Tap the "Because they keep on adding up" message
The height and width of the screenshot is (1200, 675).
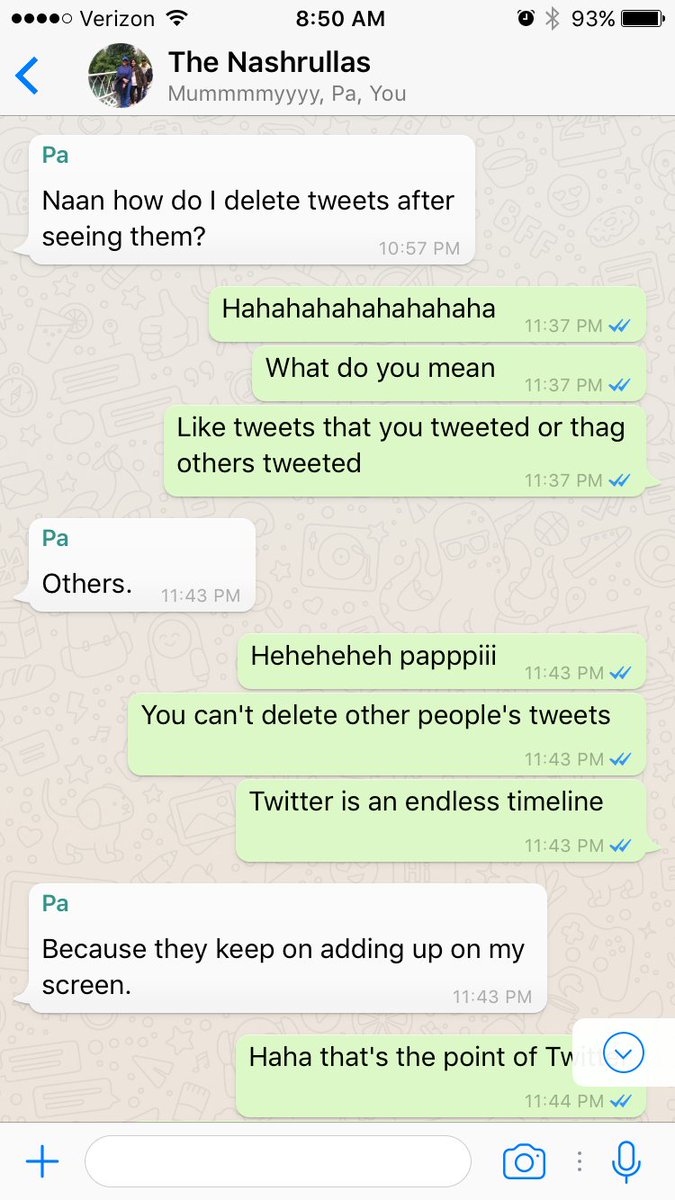tap(288, 948)
